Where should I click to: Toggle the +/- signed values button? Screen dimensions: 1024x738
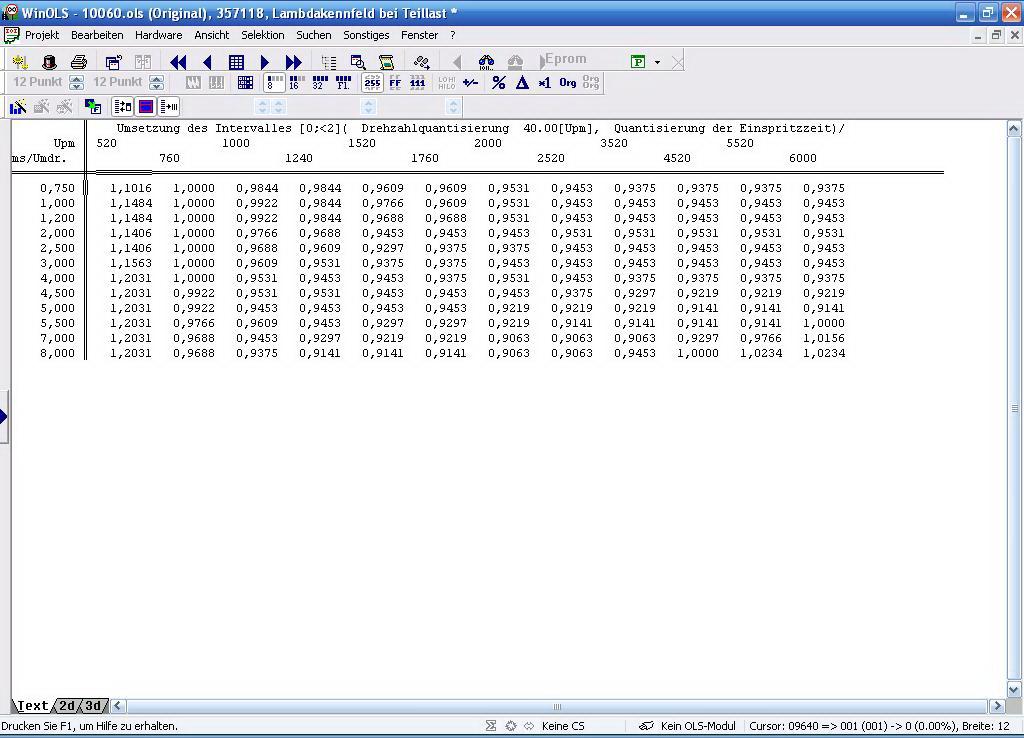470,83
